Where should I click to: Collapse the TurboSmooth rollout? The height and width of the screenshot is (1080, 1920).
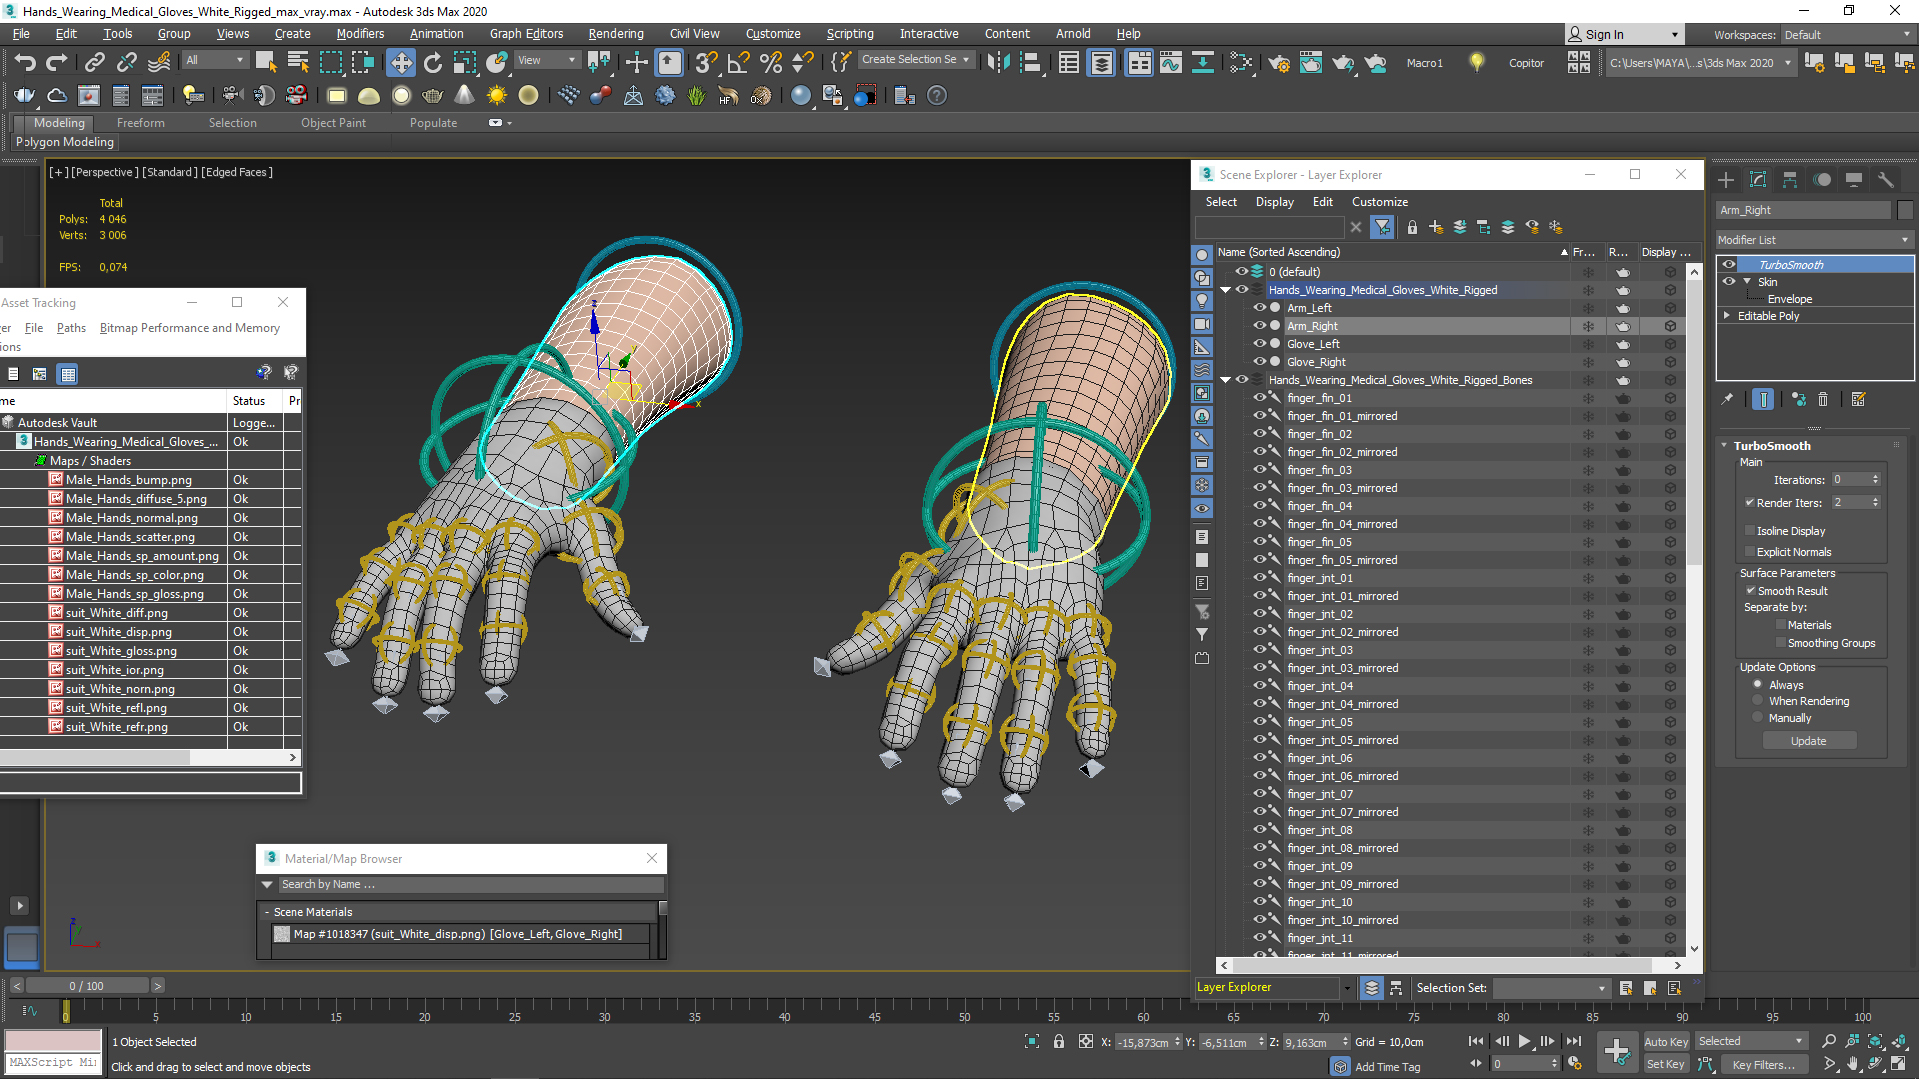1724,446
